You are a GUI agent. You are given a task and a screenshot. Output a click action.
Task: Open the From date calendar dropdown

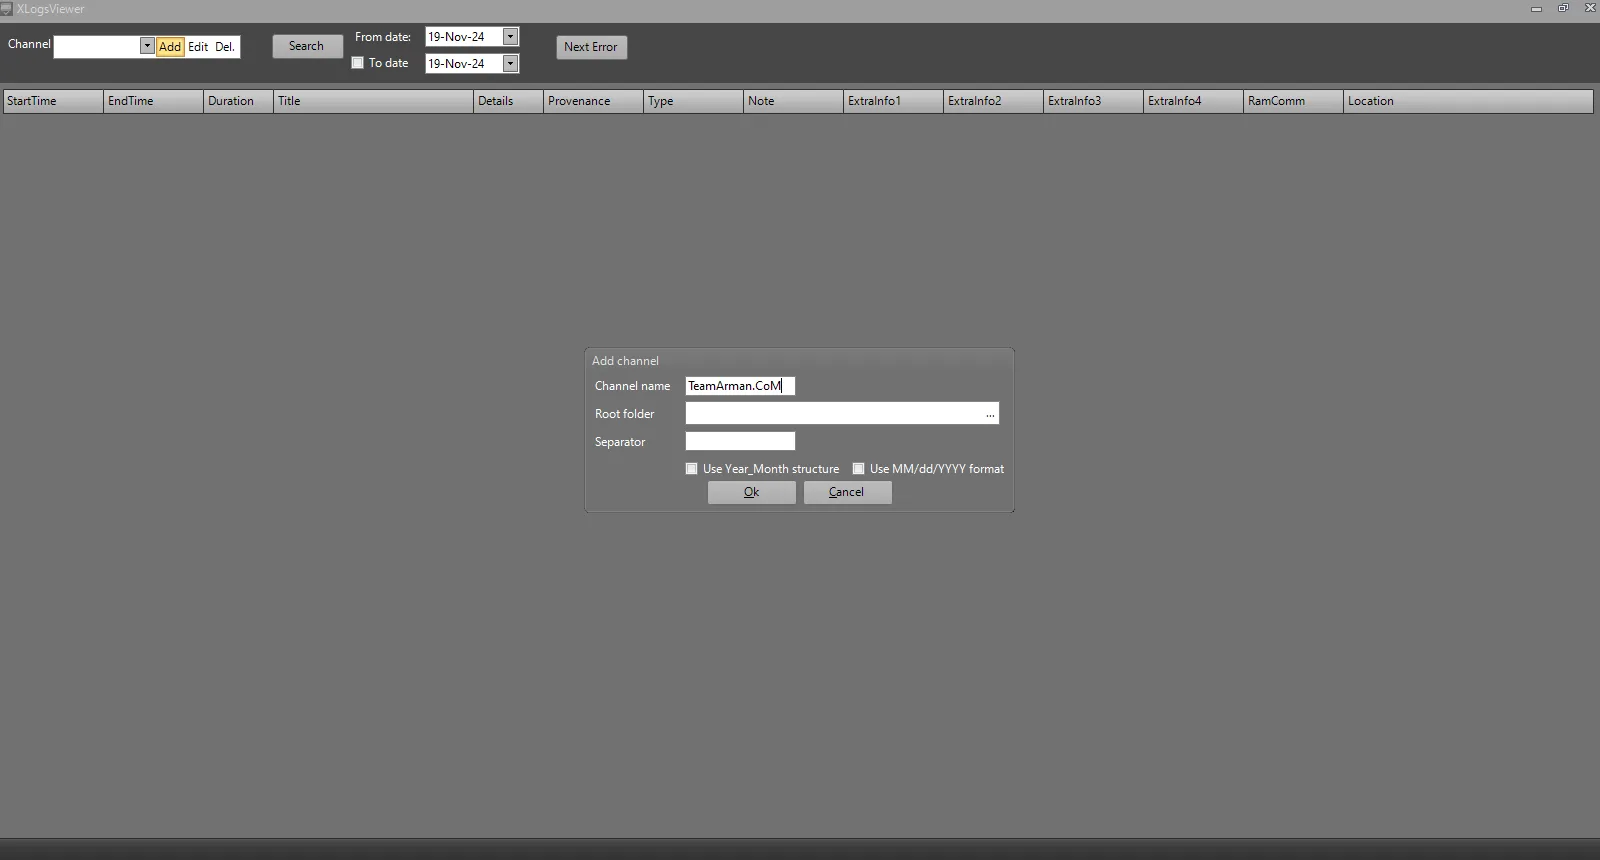(510, 37)
